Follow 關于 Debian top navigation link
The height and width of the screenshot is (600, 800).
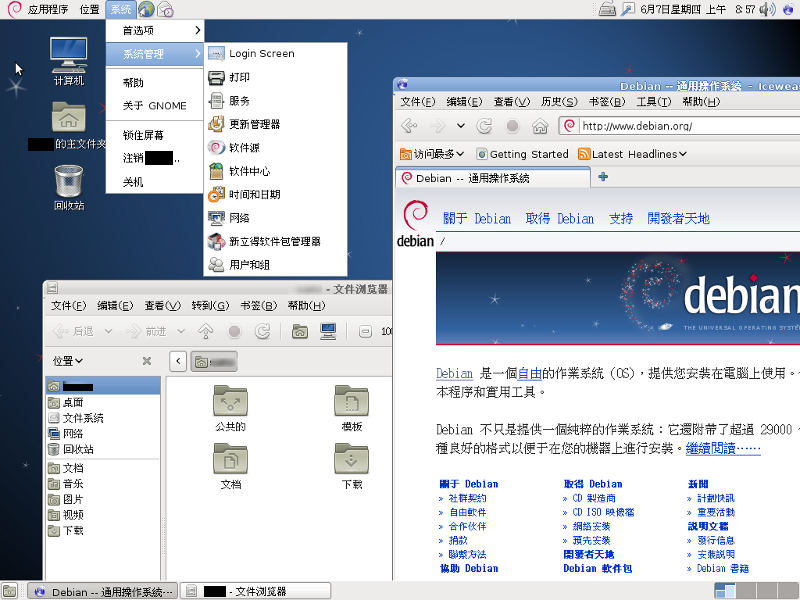(x=477, y=218)
